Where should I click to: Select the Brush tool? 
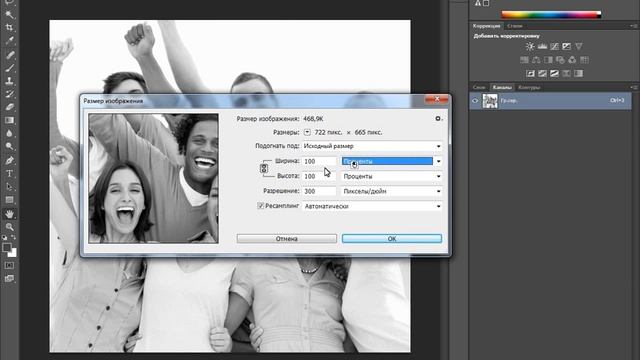9,68
